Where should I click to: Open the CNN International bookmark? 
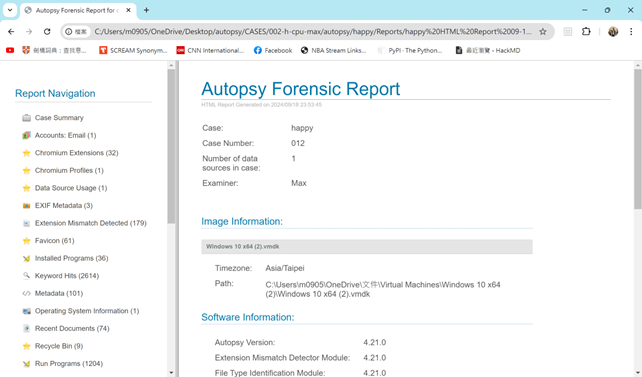click(x=210, y=50)
